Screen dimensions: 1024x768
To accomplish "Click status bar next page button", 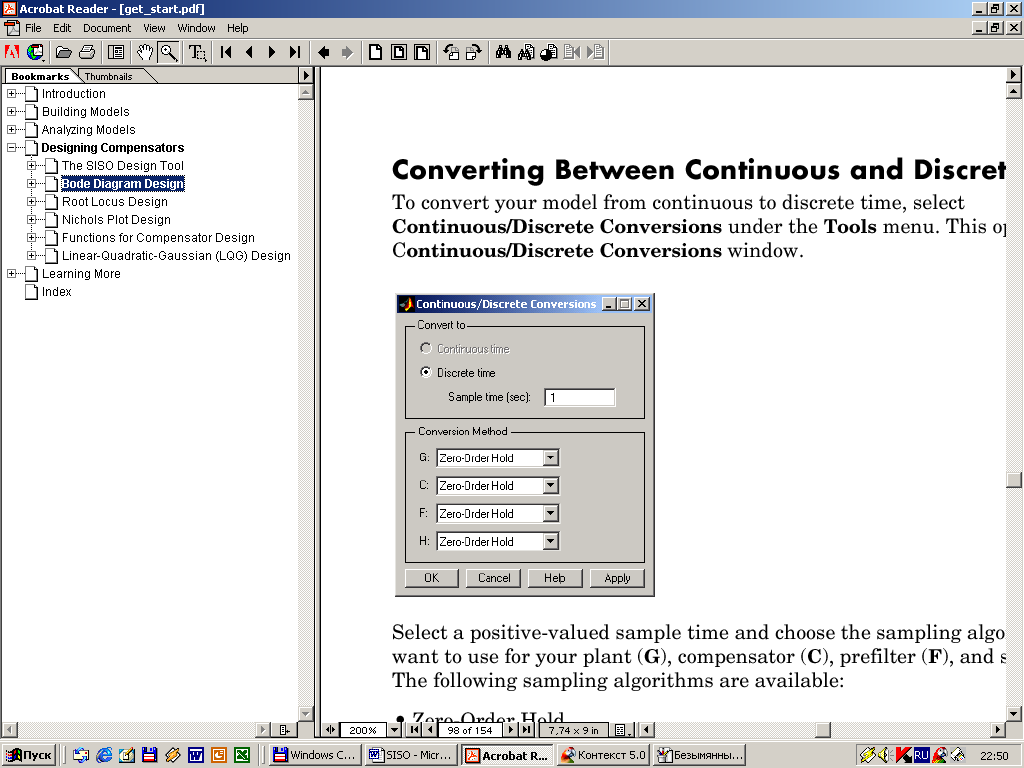I will [511, 729].
